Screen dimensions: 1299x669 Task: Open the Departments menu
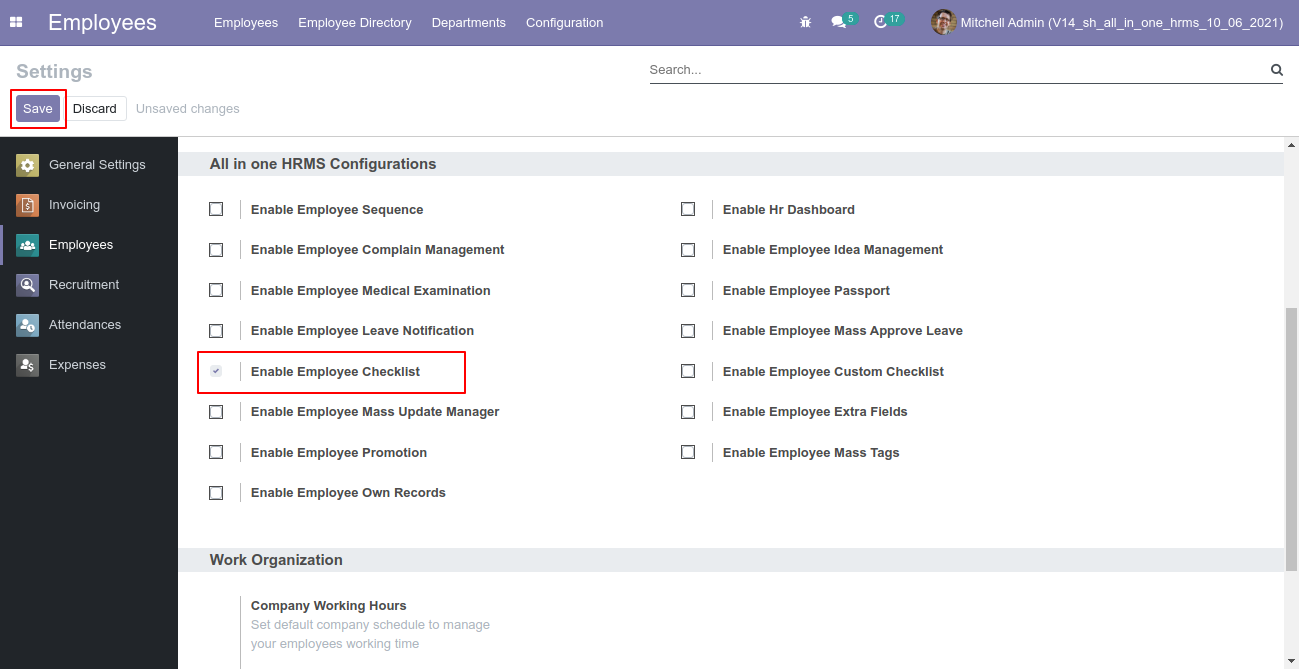pos(469,22)
